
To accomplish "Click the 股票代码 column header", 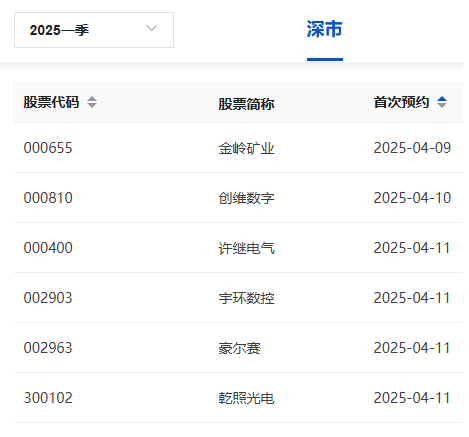I will pyautogui.click(x=51, y=102).
